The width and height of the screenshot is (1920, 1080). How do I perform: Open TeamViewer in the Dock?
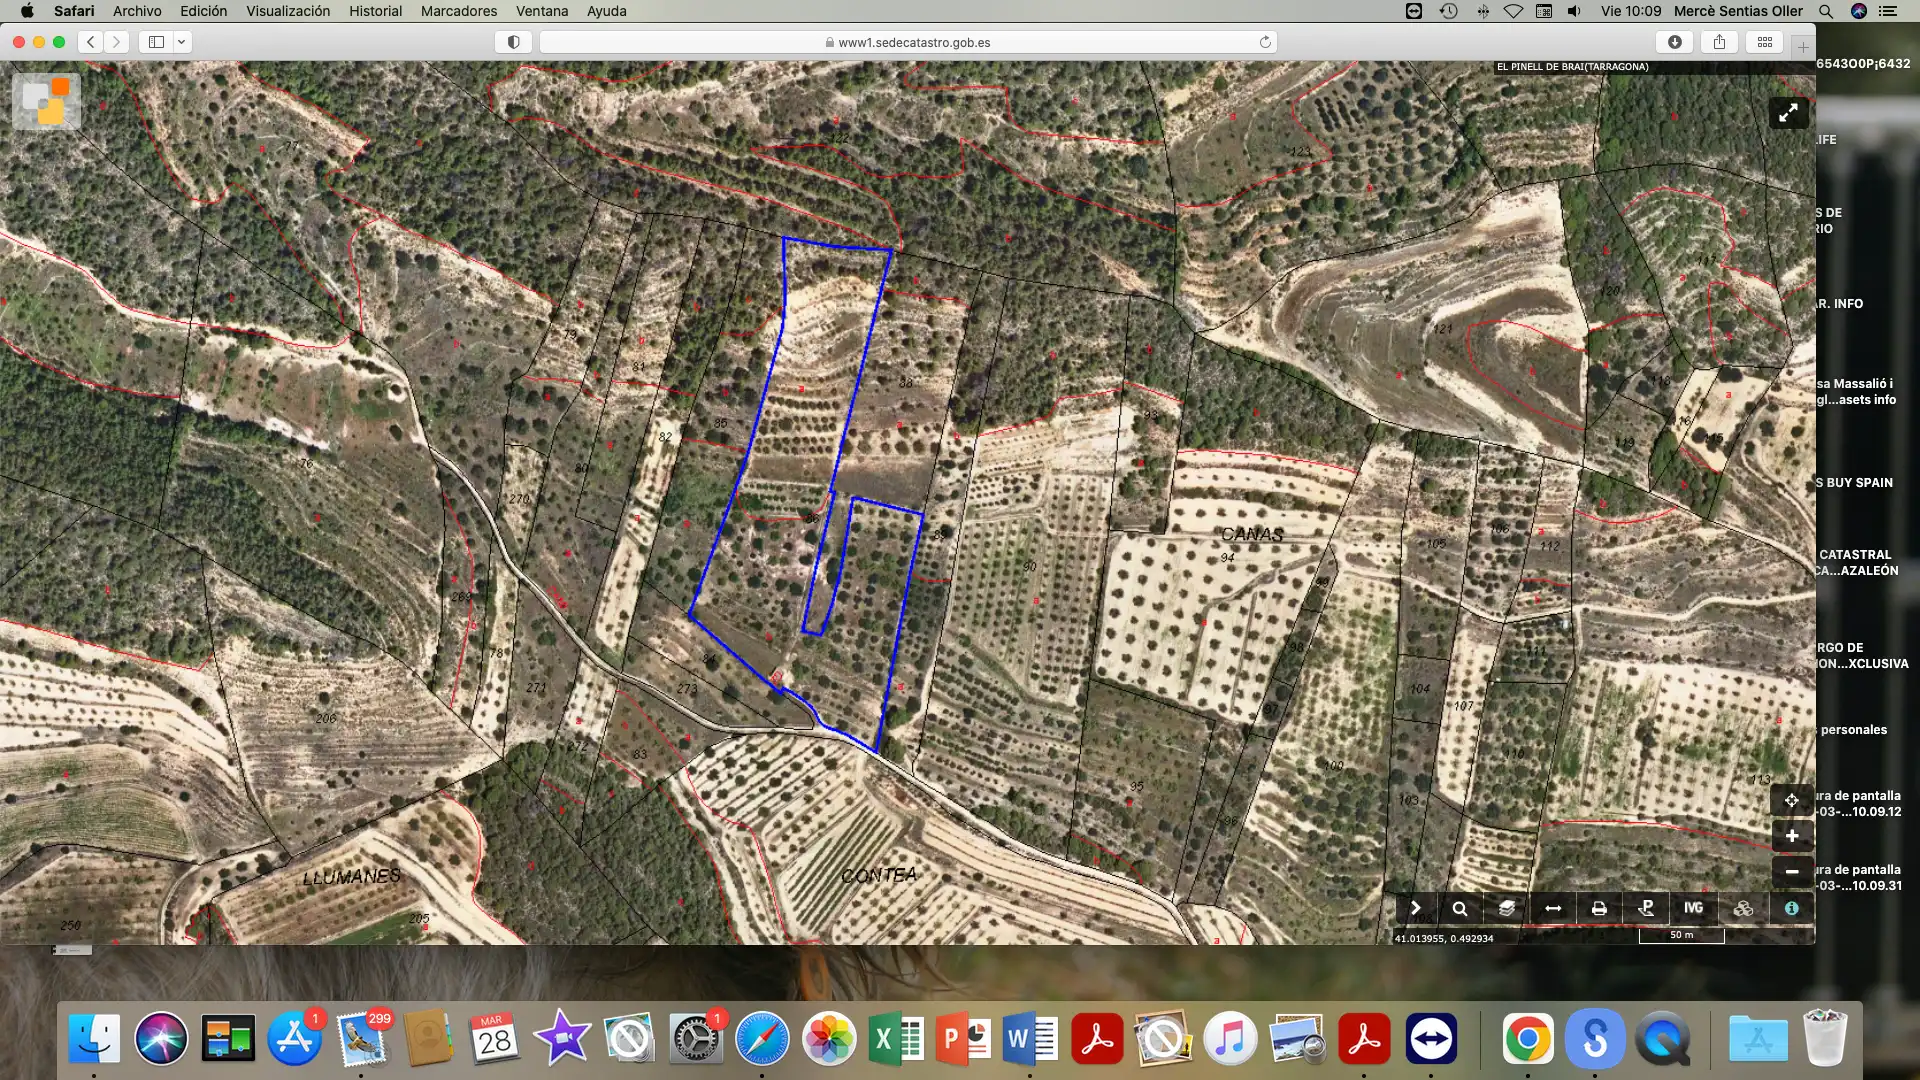point(1431,1039)
